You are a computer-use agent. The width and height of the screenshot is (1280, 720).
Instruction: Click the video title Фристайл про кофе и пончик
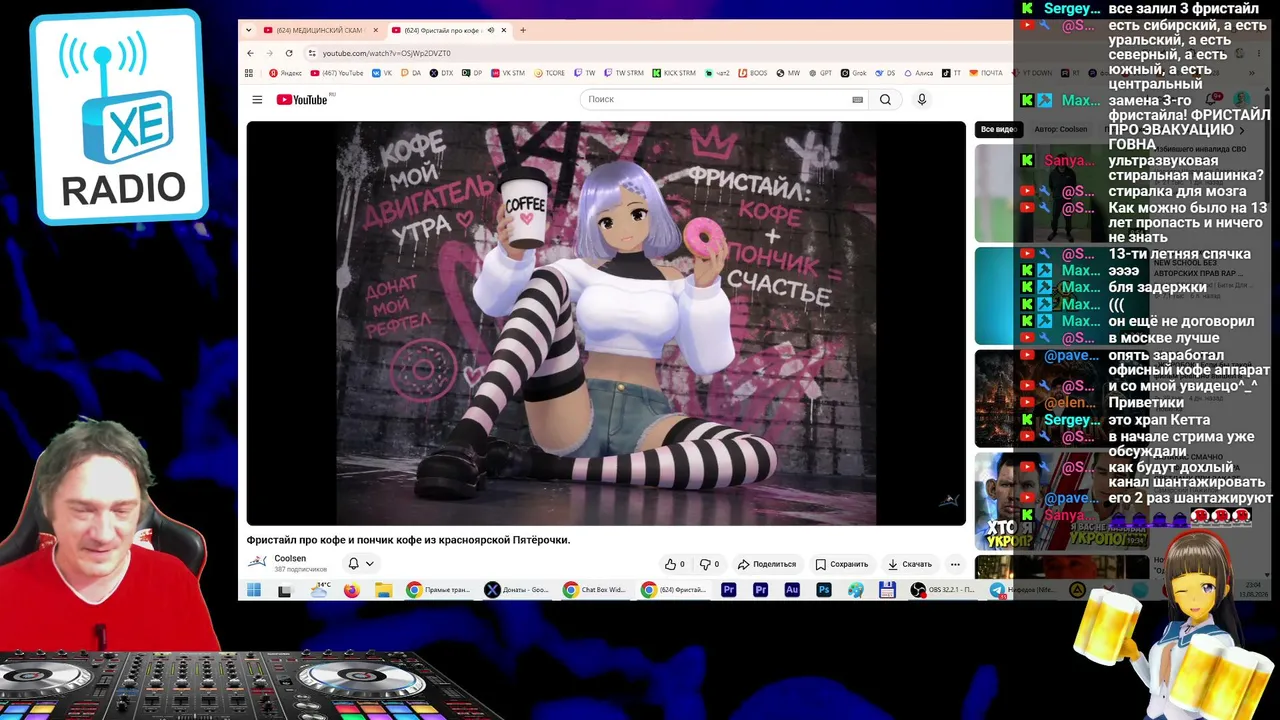408,540
